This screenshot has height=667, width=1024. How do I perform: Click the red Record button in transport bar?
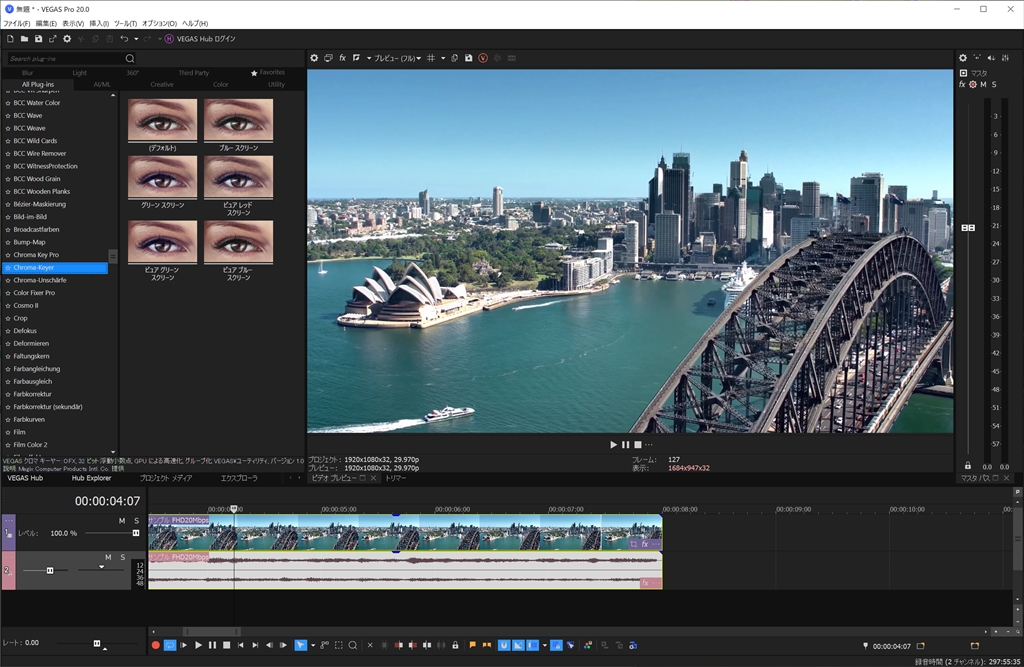tap(155, 645)
